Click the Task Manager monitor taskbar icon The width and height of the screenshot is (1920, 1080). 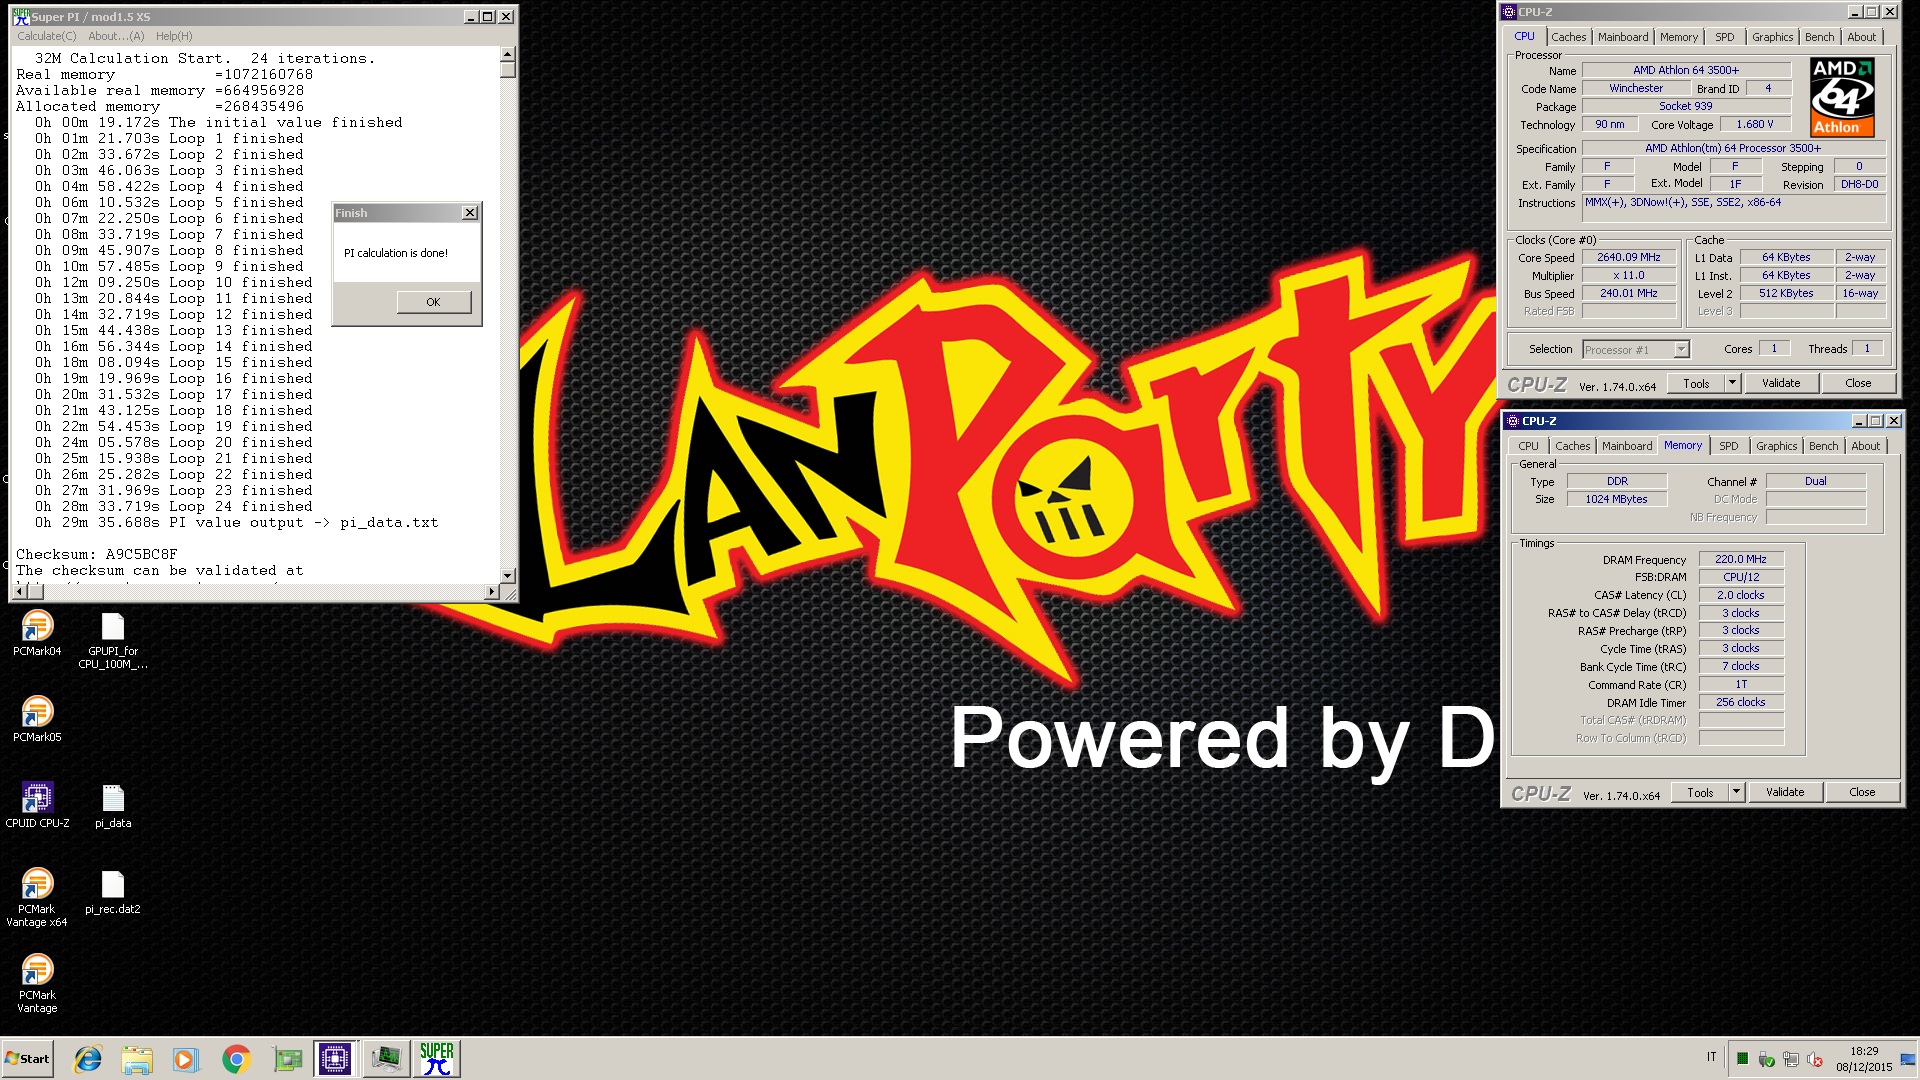click(386, 1059)
